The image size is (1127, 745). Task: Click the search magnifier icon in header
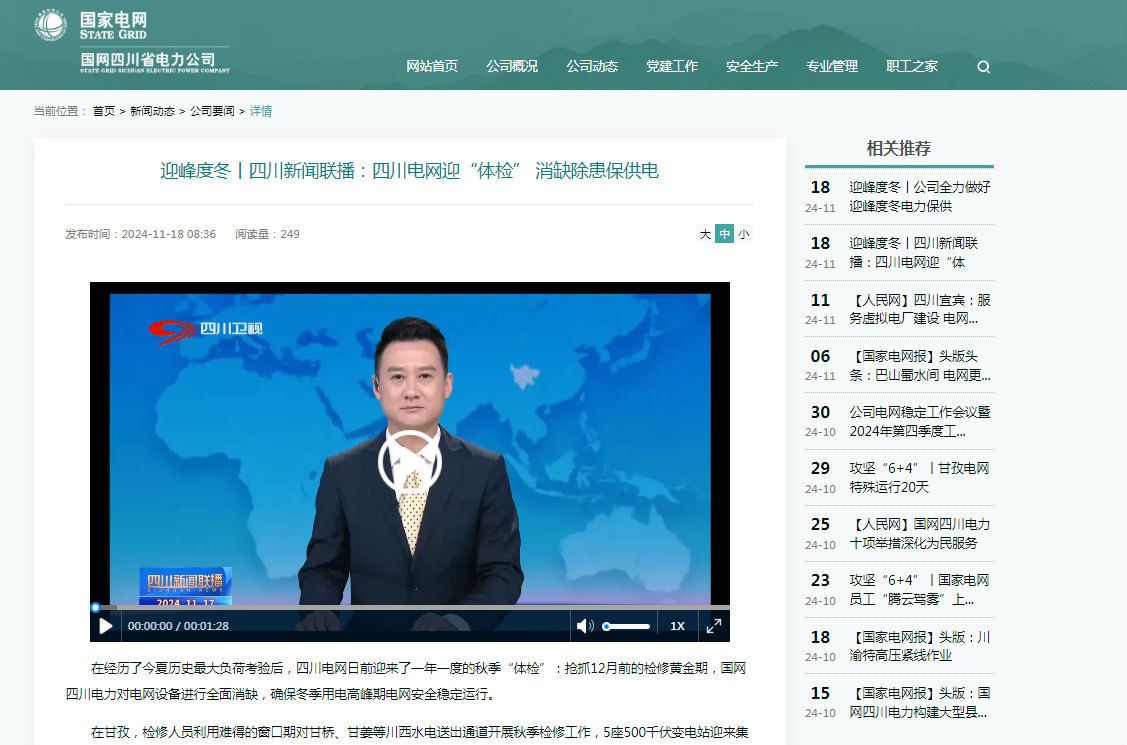point(983,67)
